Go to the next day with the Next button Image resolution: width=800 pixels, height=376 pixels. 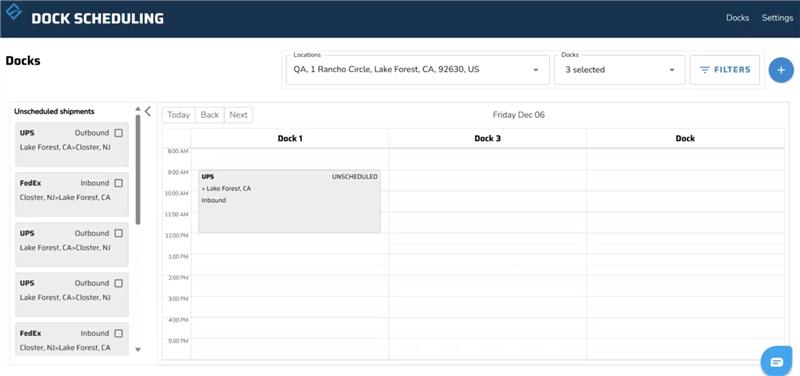tap(238, 115)
